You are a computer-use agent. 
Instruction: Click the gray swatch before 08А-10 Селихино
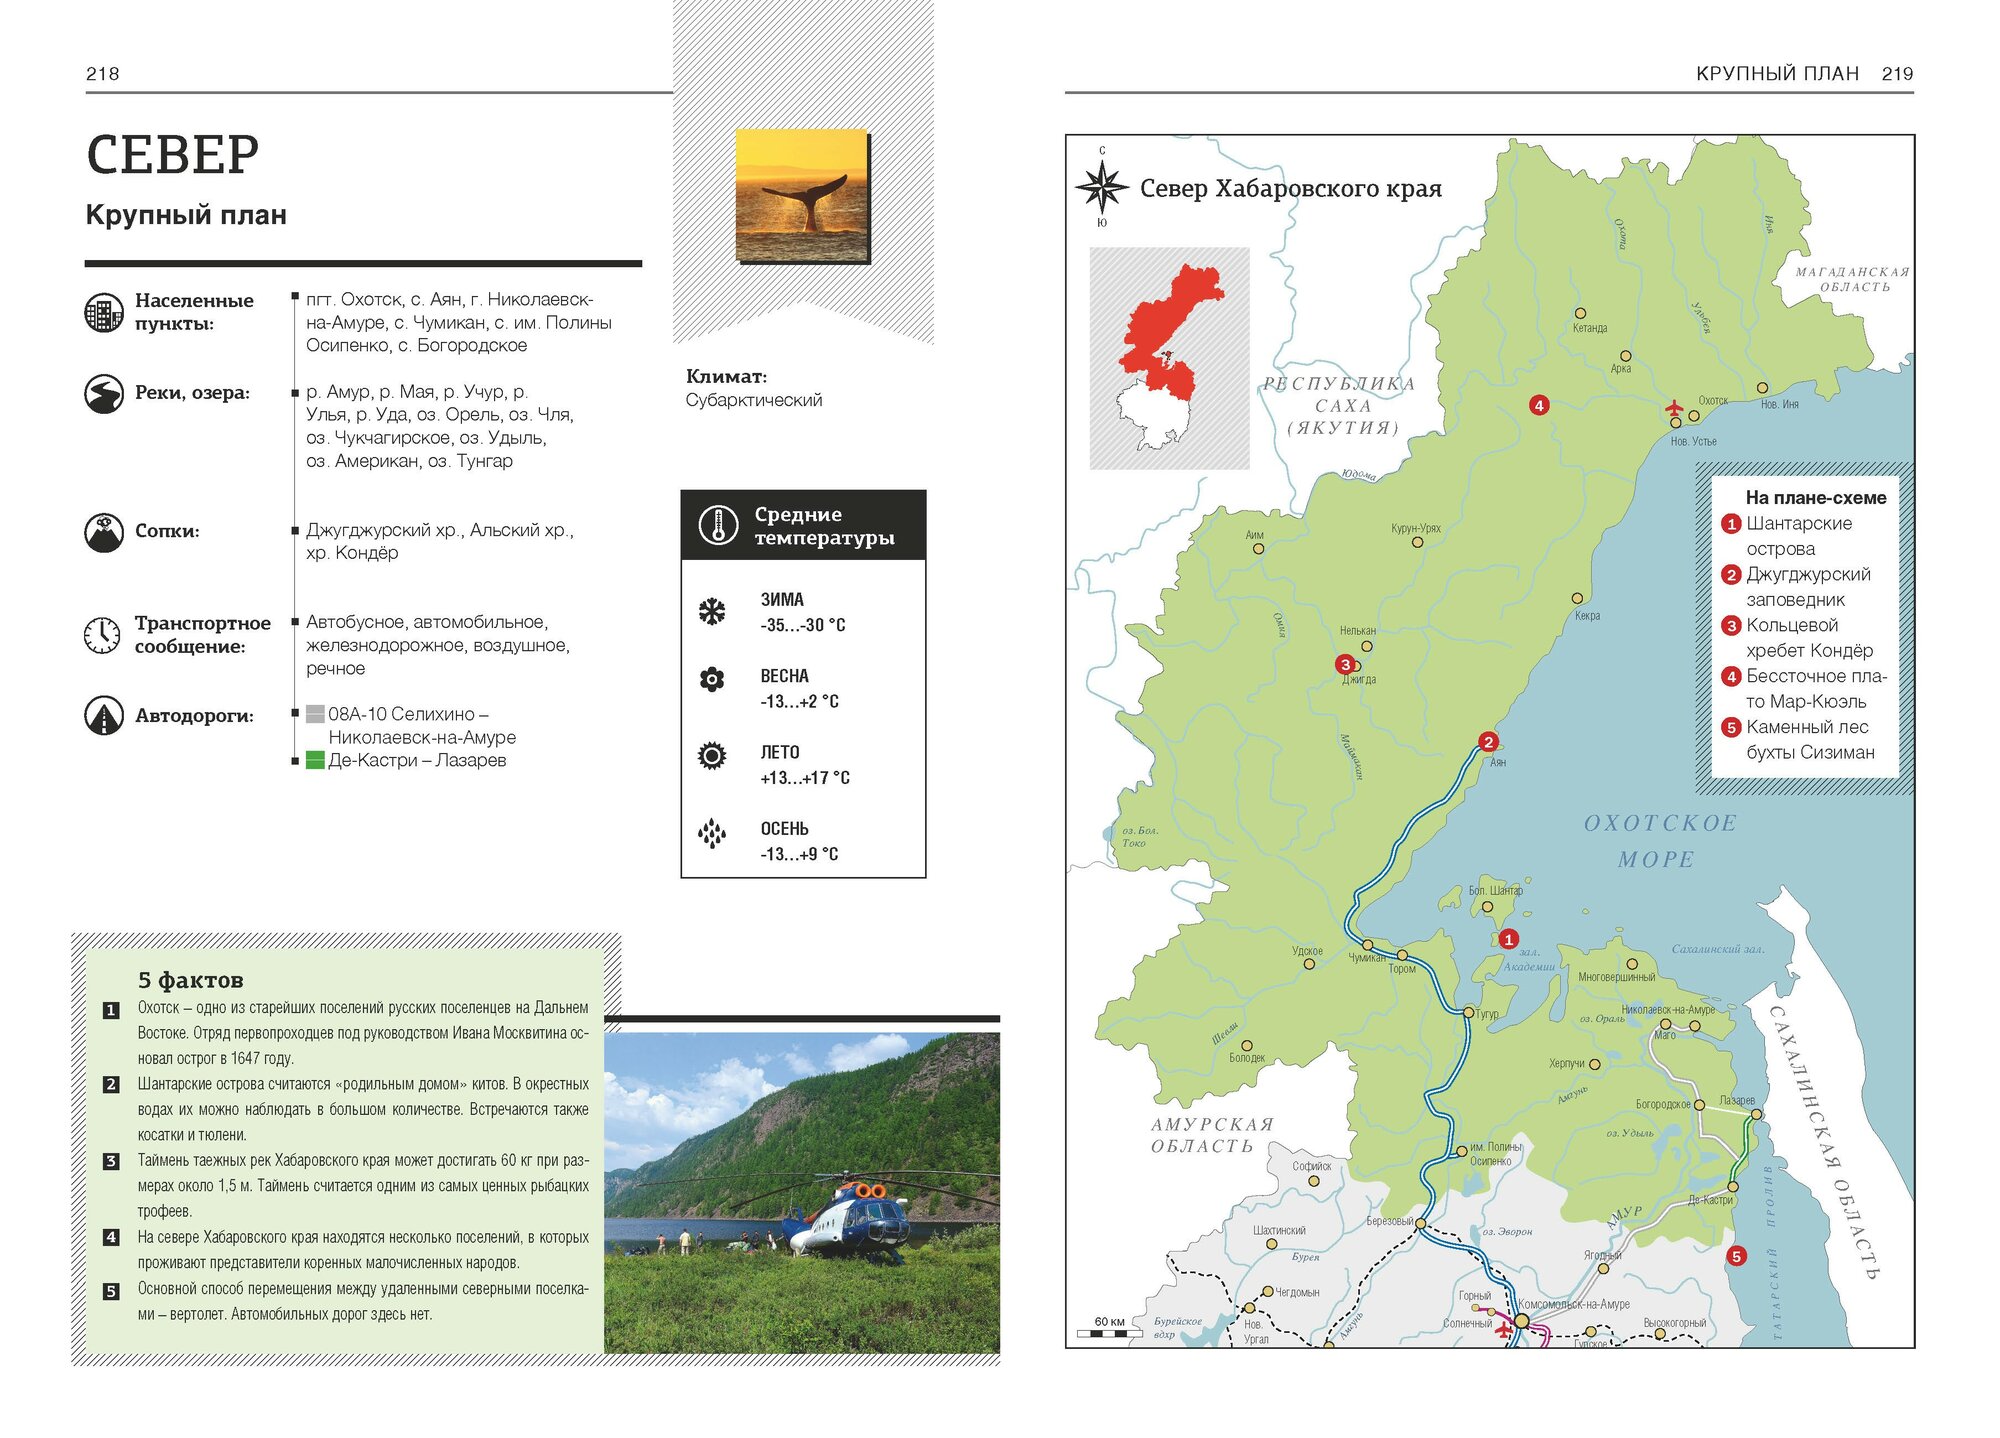(x=315, y=714)
